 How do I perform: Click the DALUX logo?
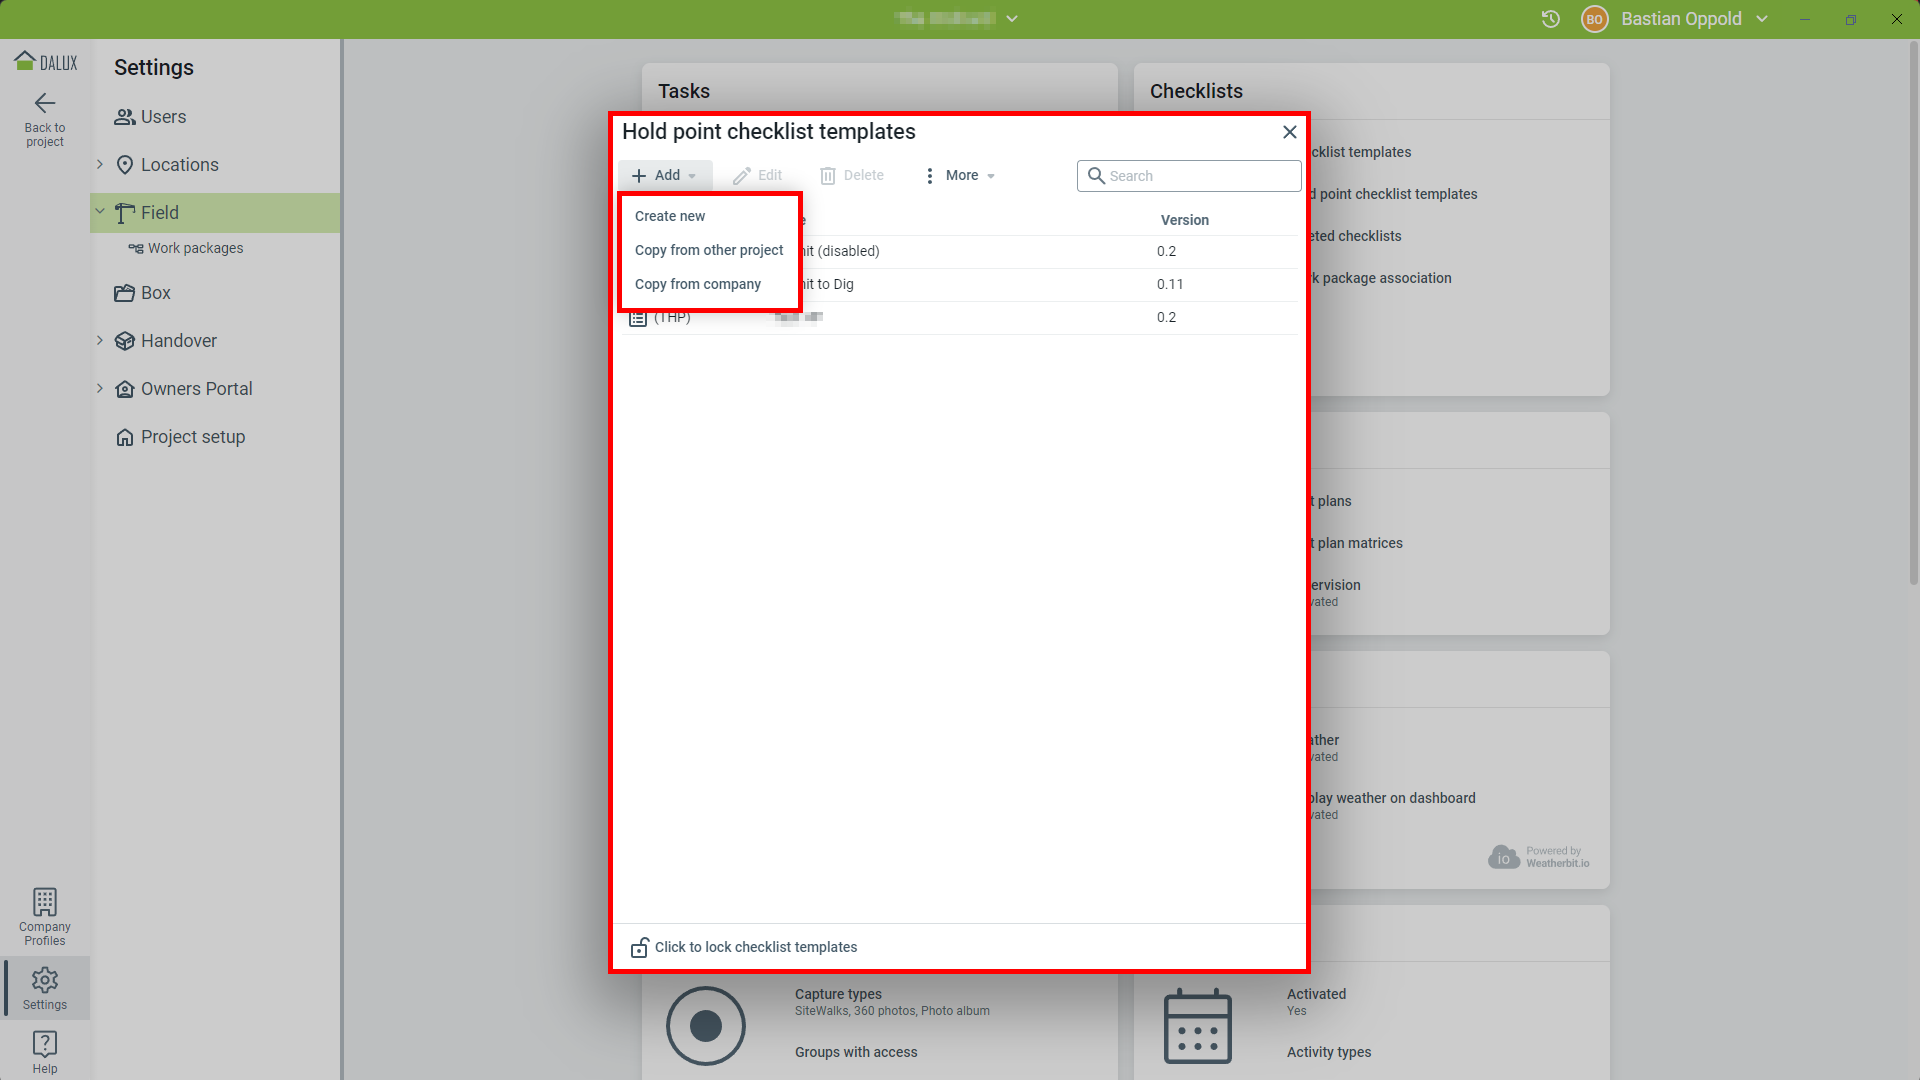[45, 62]
